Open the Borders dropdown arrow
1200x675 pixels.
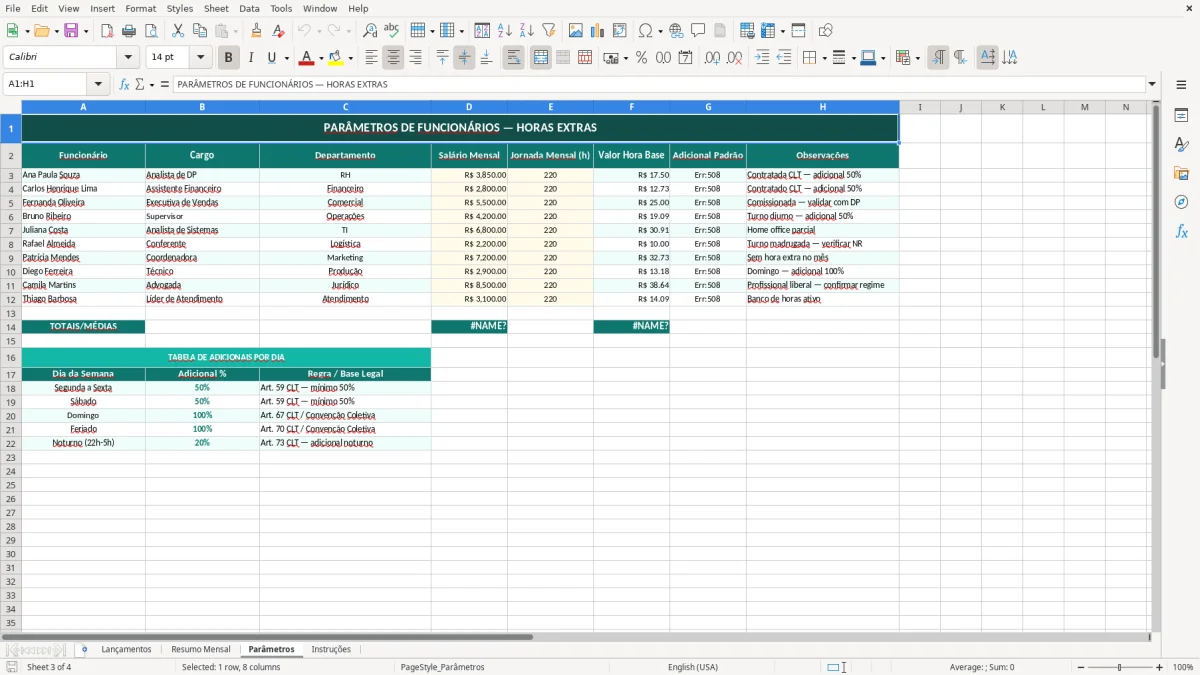[x=824, y=58]
